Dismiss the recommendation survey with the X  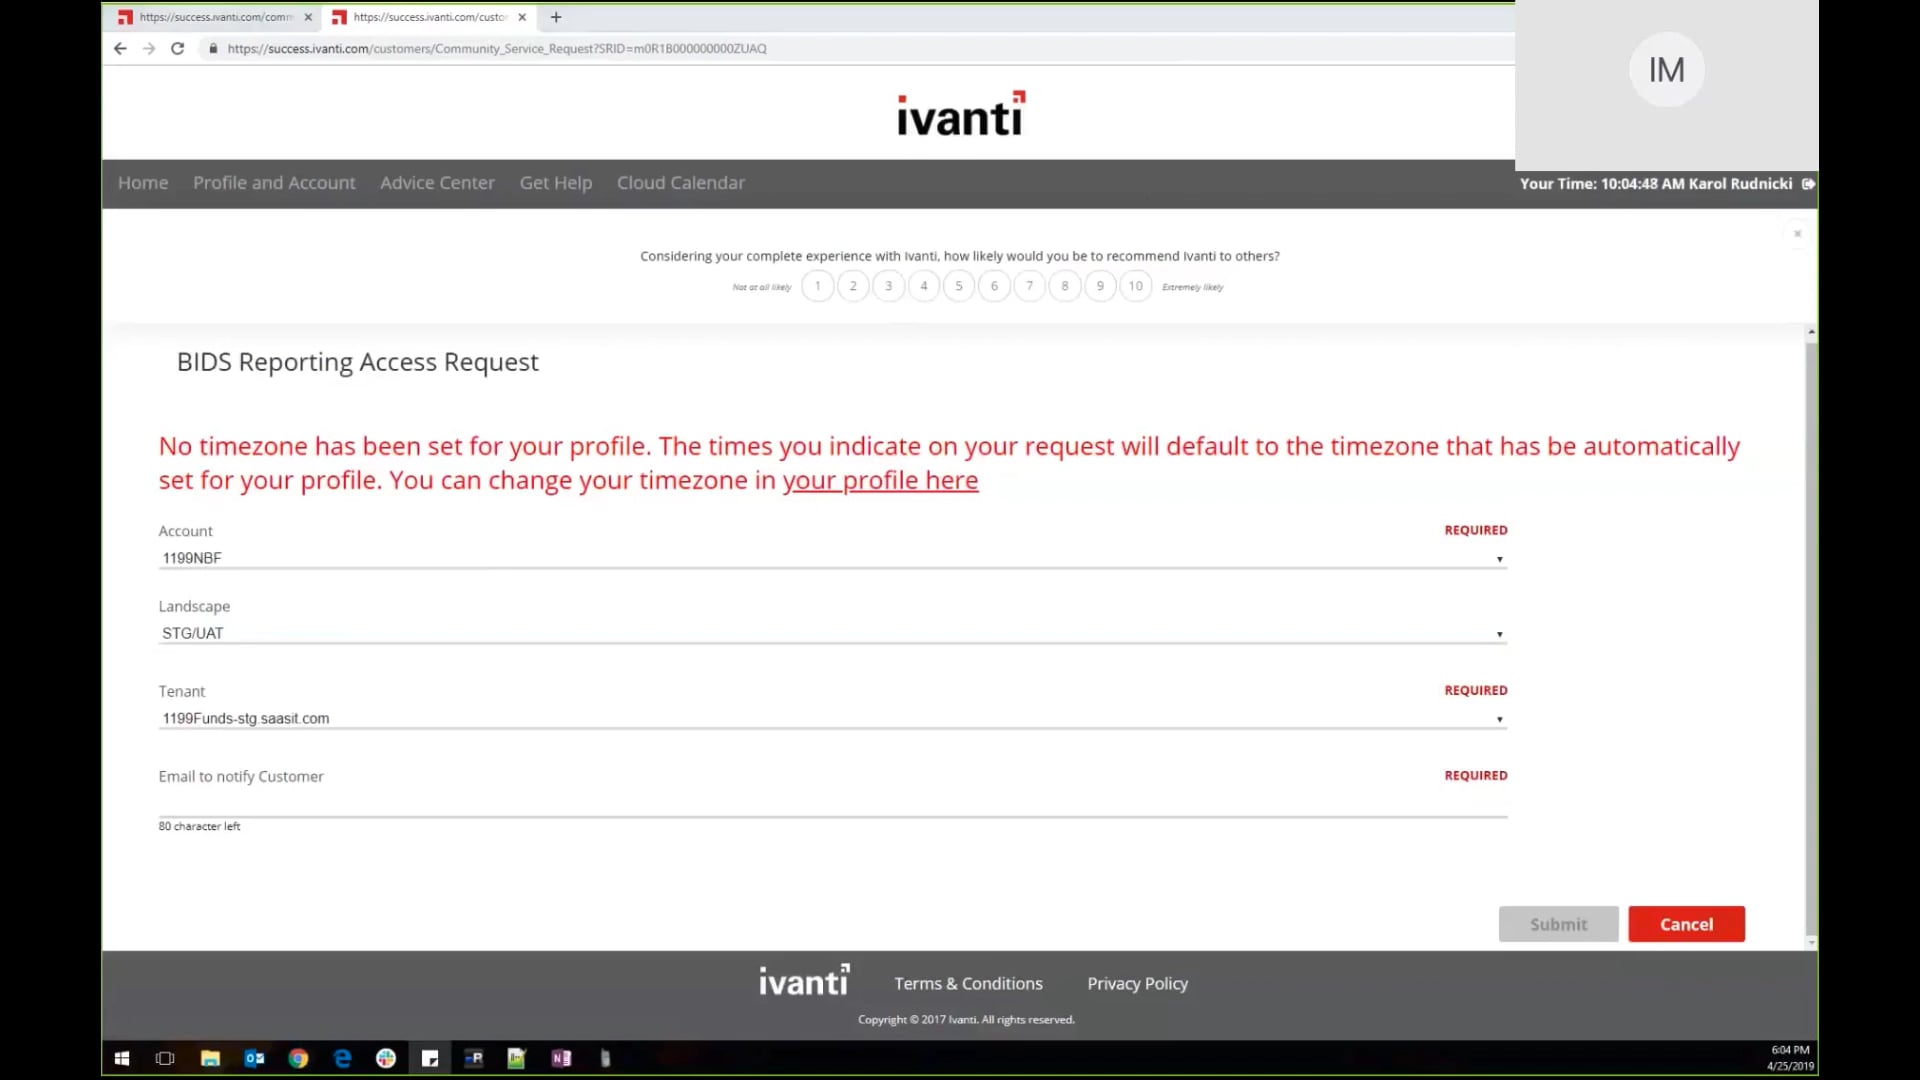point(1797,234)
